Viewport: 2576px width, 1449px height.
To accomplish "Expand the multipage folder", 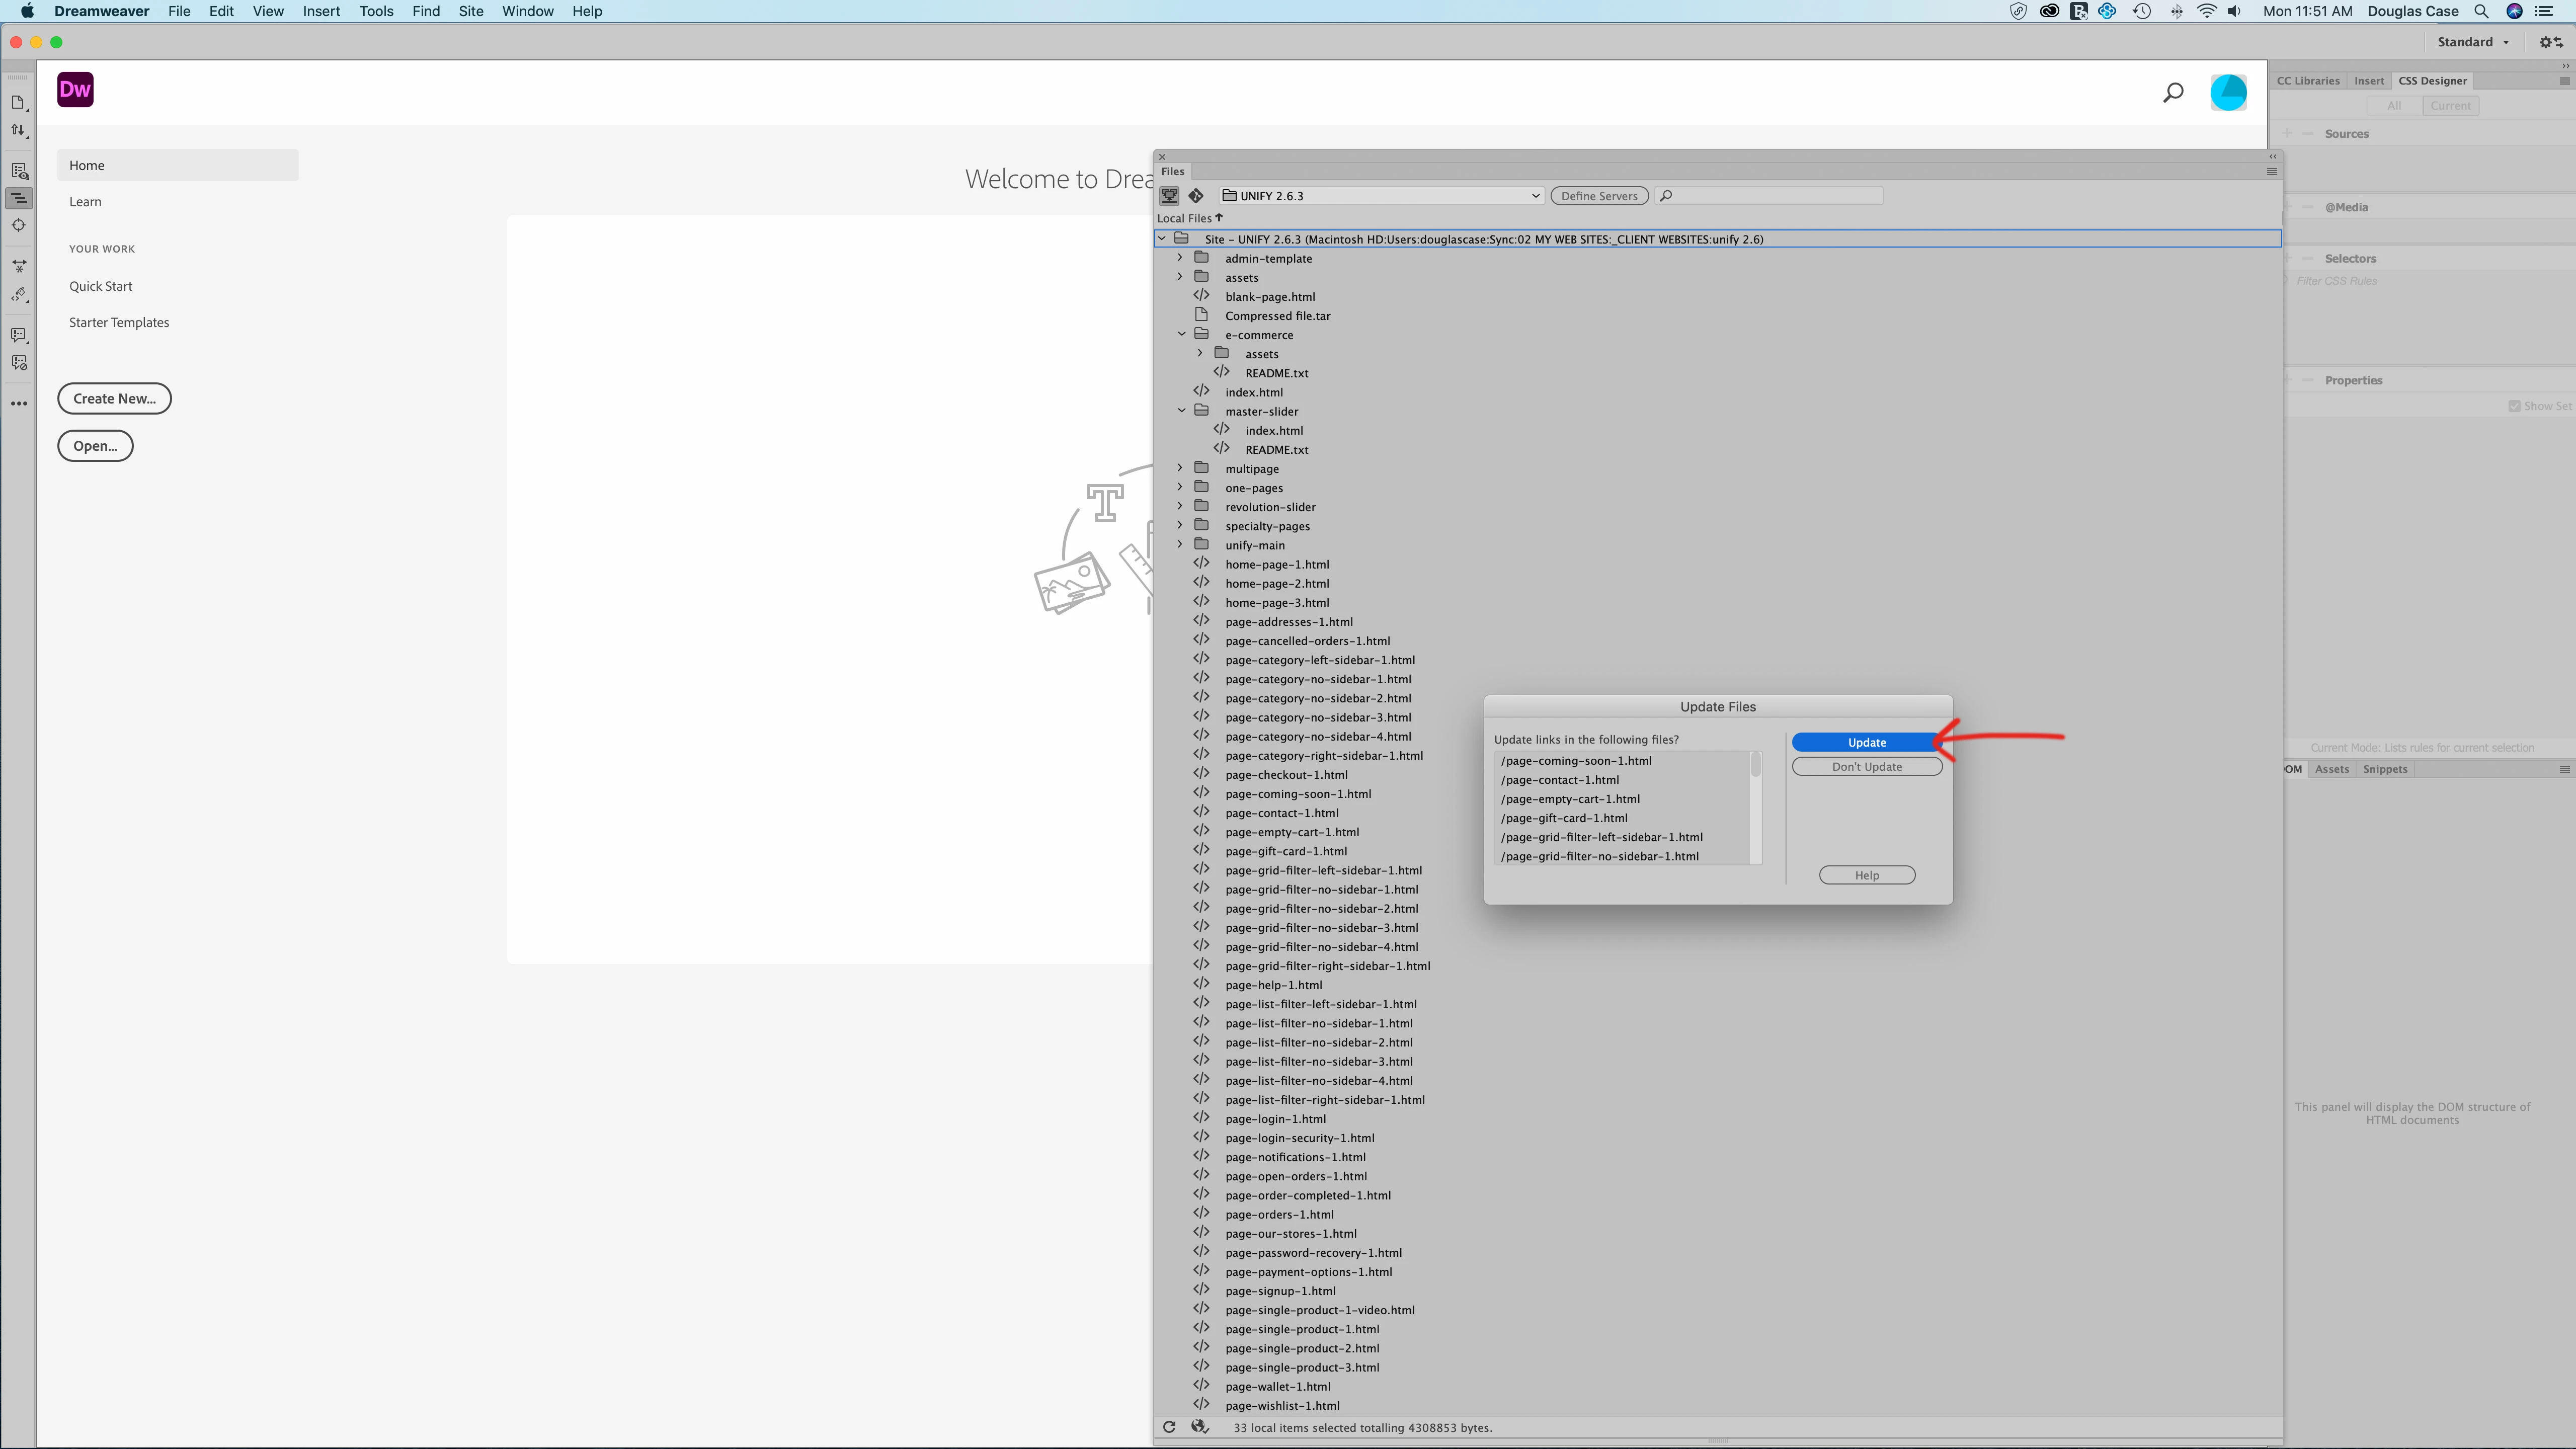I will (x=1180, y=468).
